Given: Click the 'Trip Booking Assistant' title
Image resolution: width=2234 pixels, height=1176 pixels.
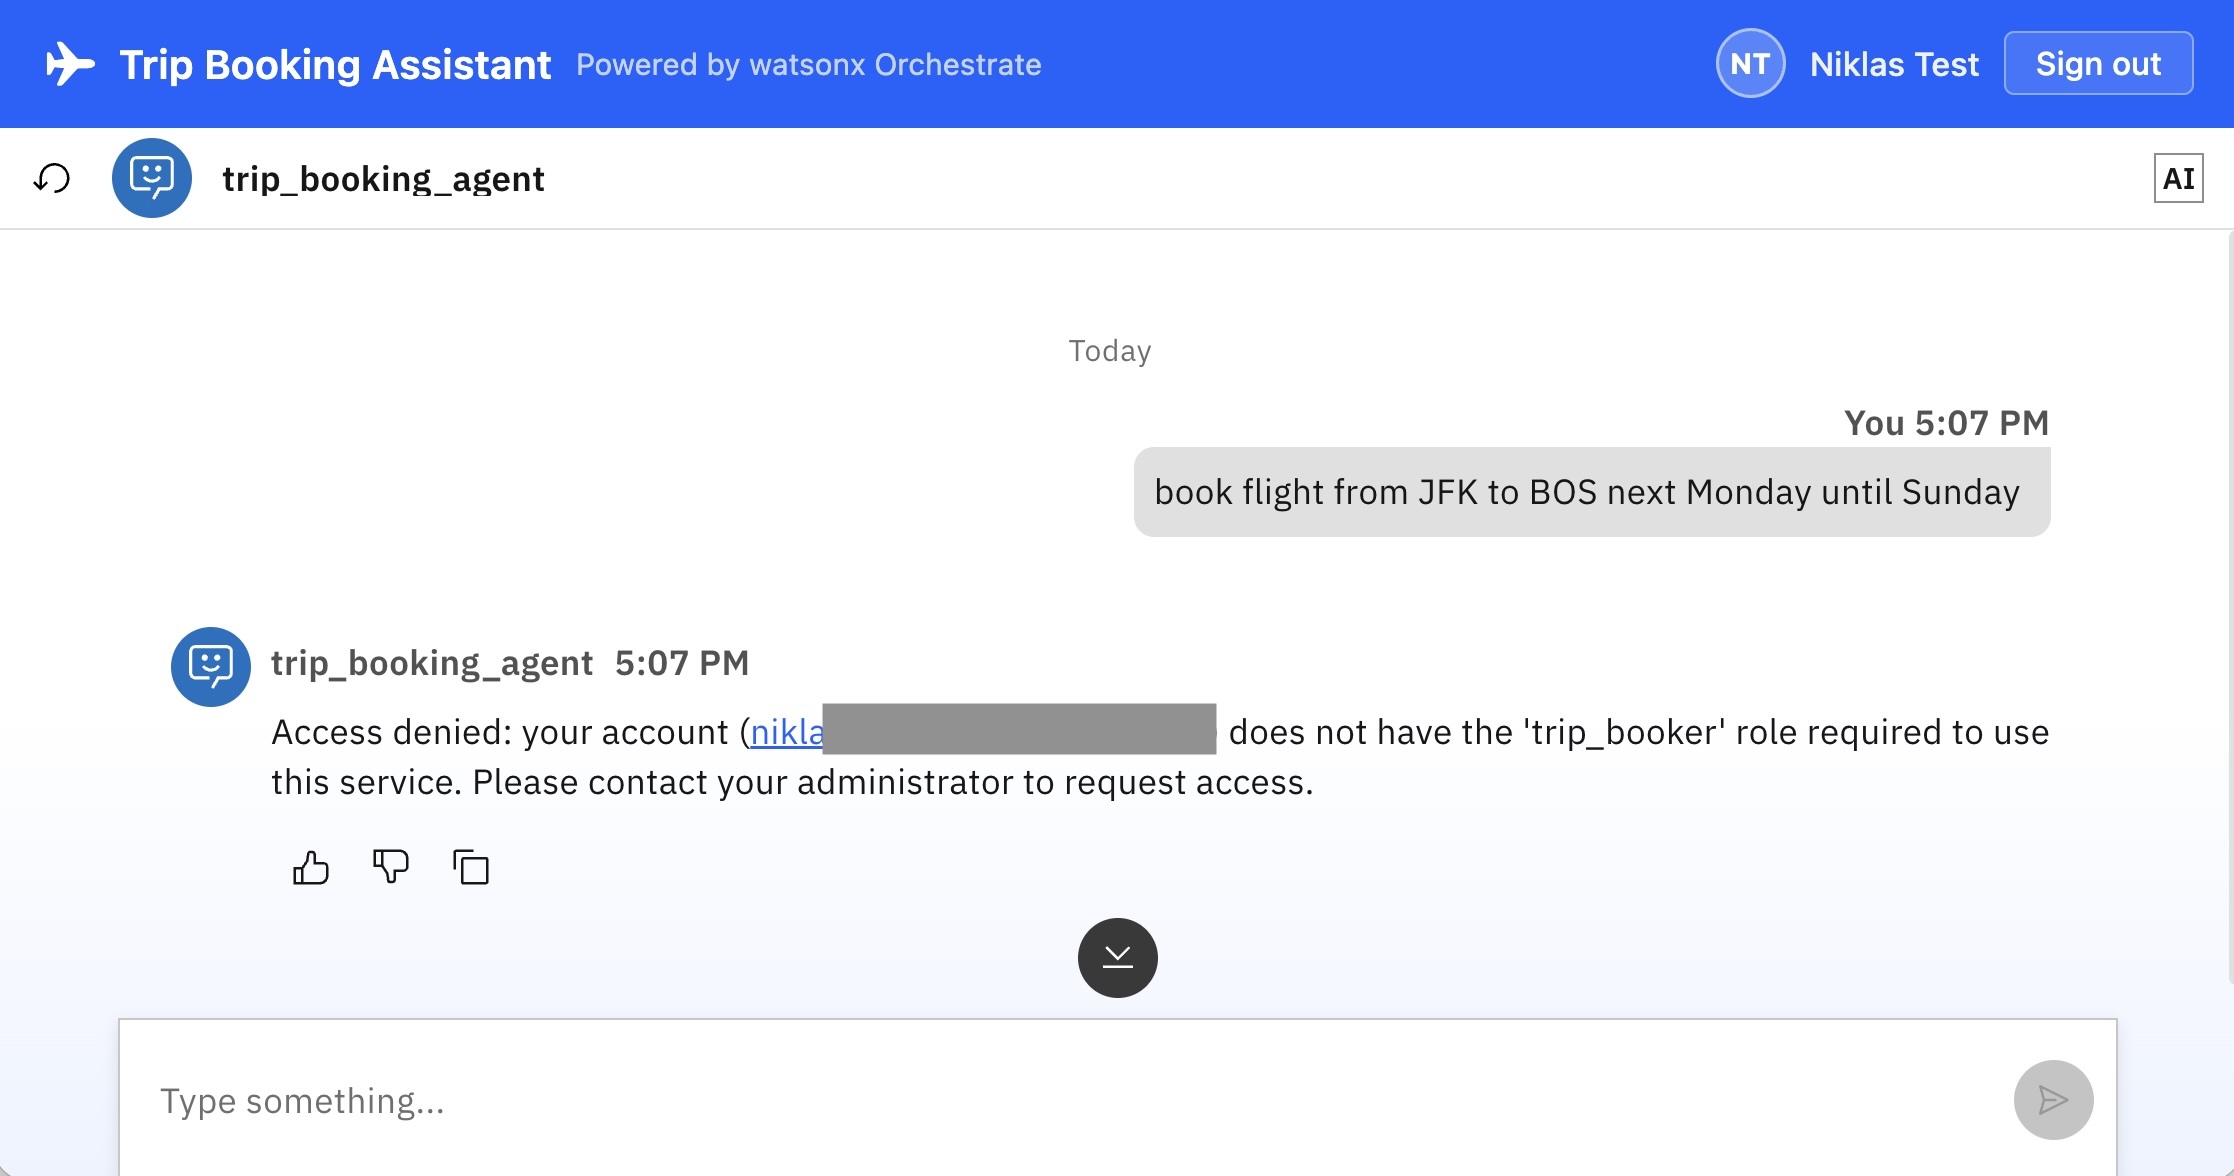Looking at the screenshot, I should (x=335, y=65).
